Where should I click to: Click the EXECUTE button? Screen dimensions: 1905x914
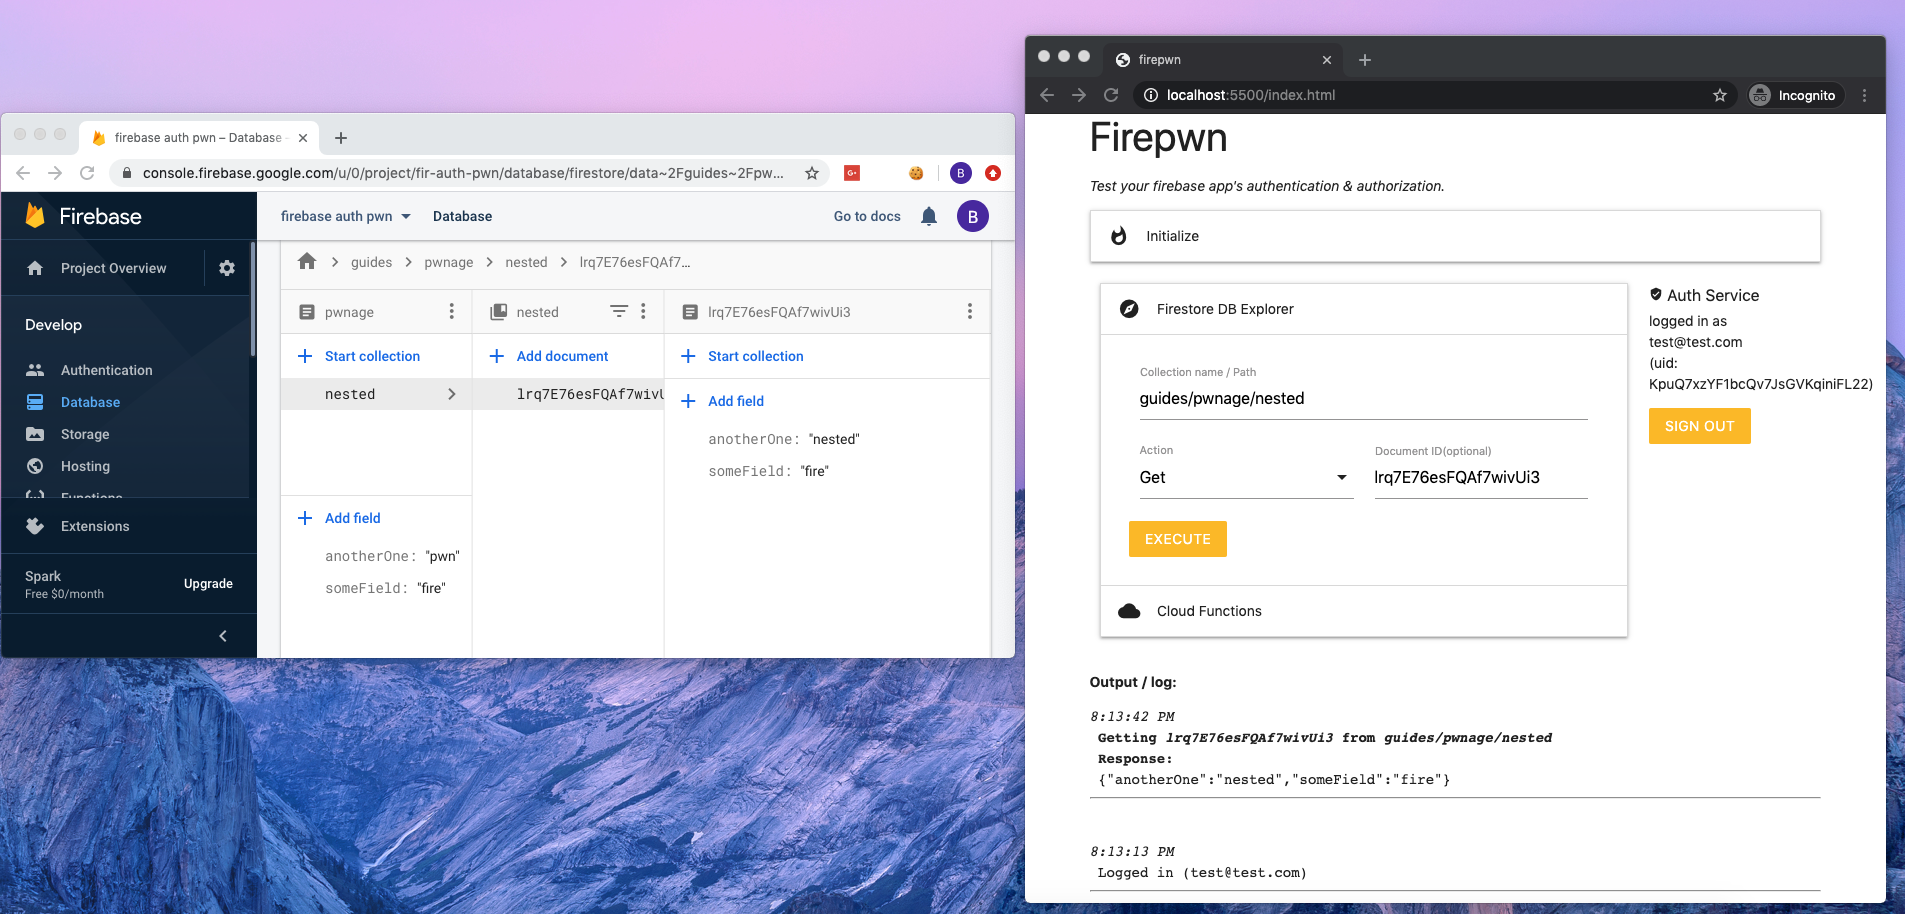click(1178, 539)
